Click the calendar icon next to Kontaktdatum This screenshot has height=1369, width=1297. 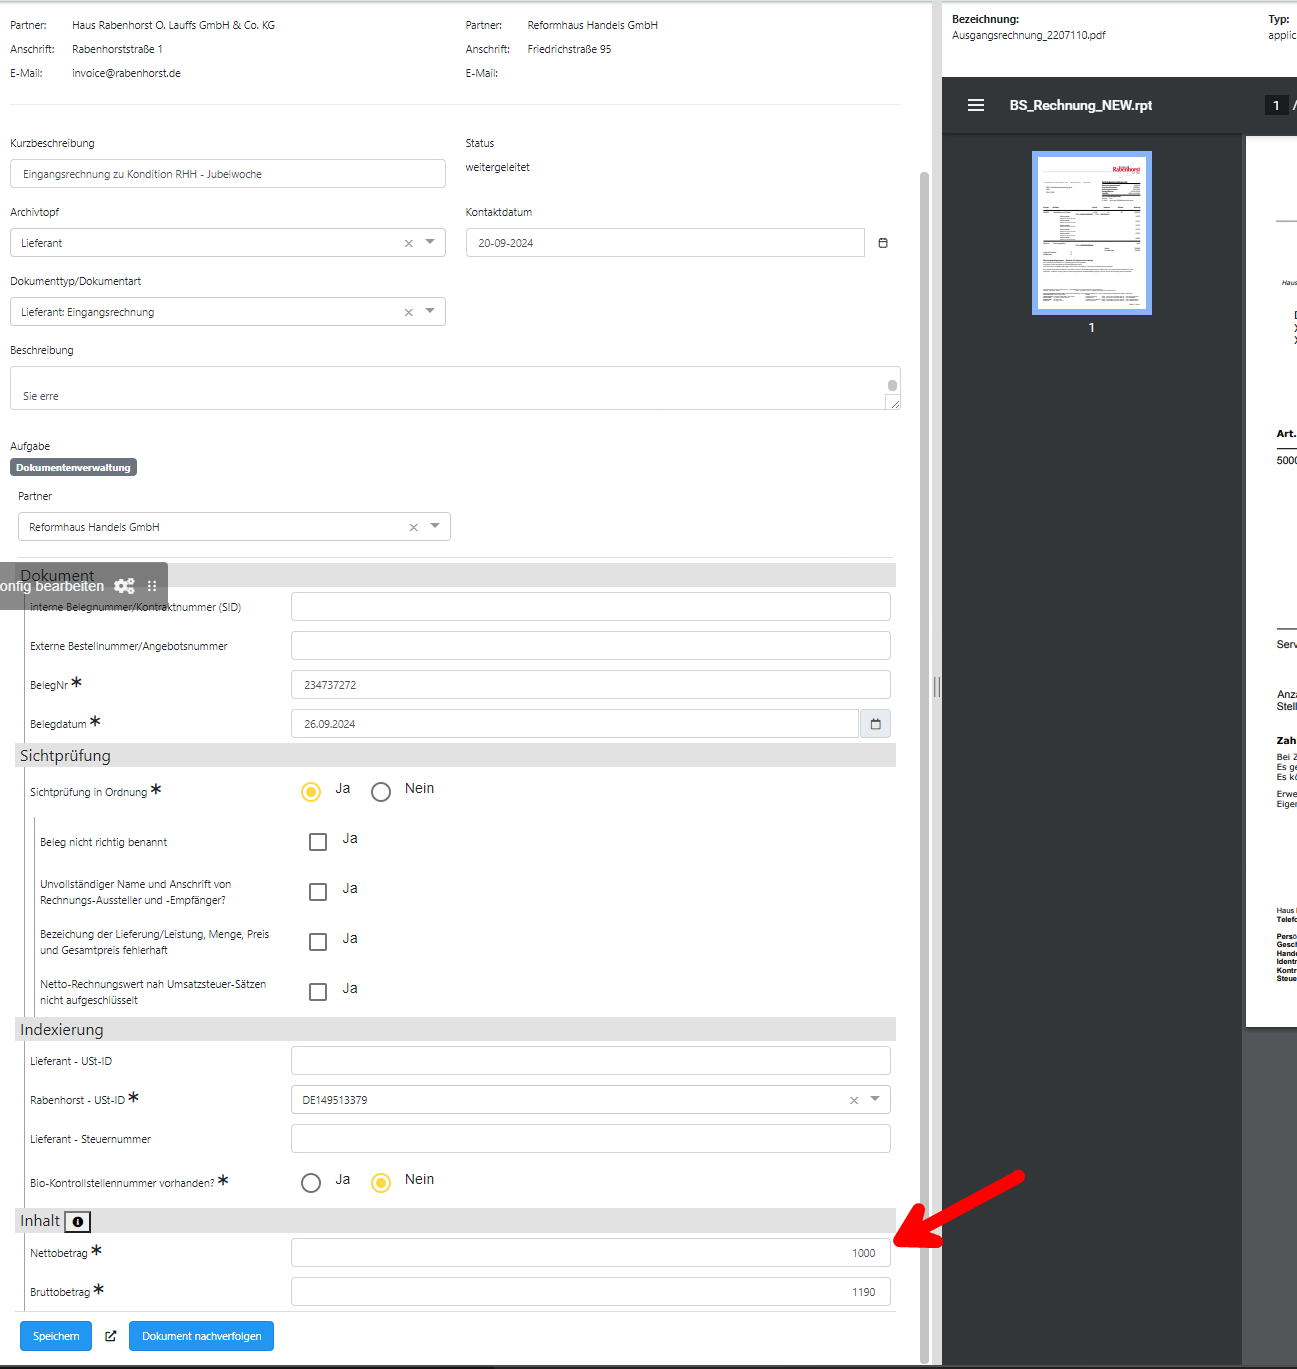tap(883, 243)
